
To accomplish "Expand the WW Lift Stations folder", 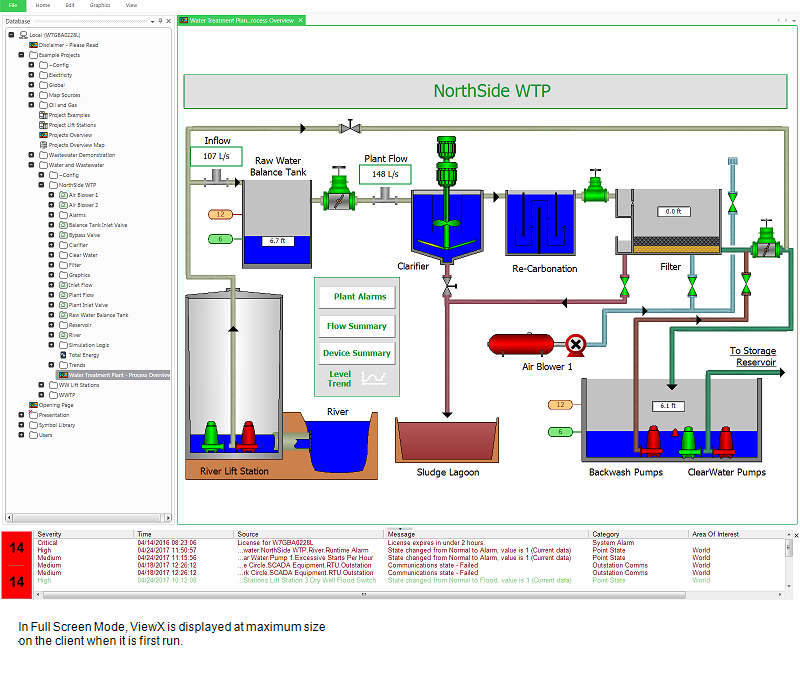I will tap(41, 385).
